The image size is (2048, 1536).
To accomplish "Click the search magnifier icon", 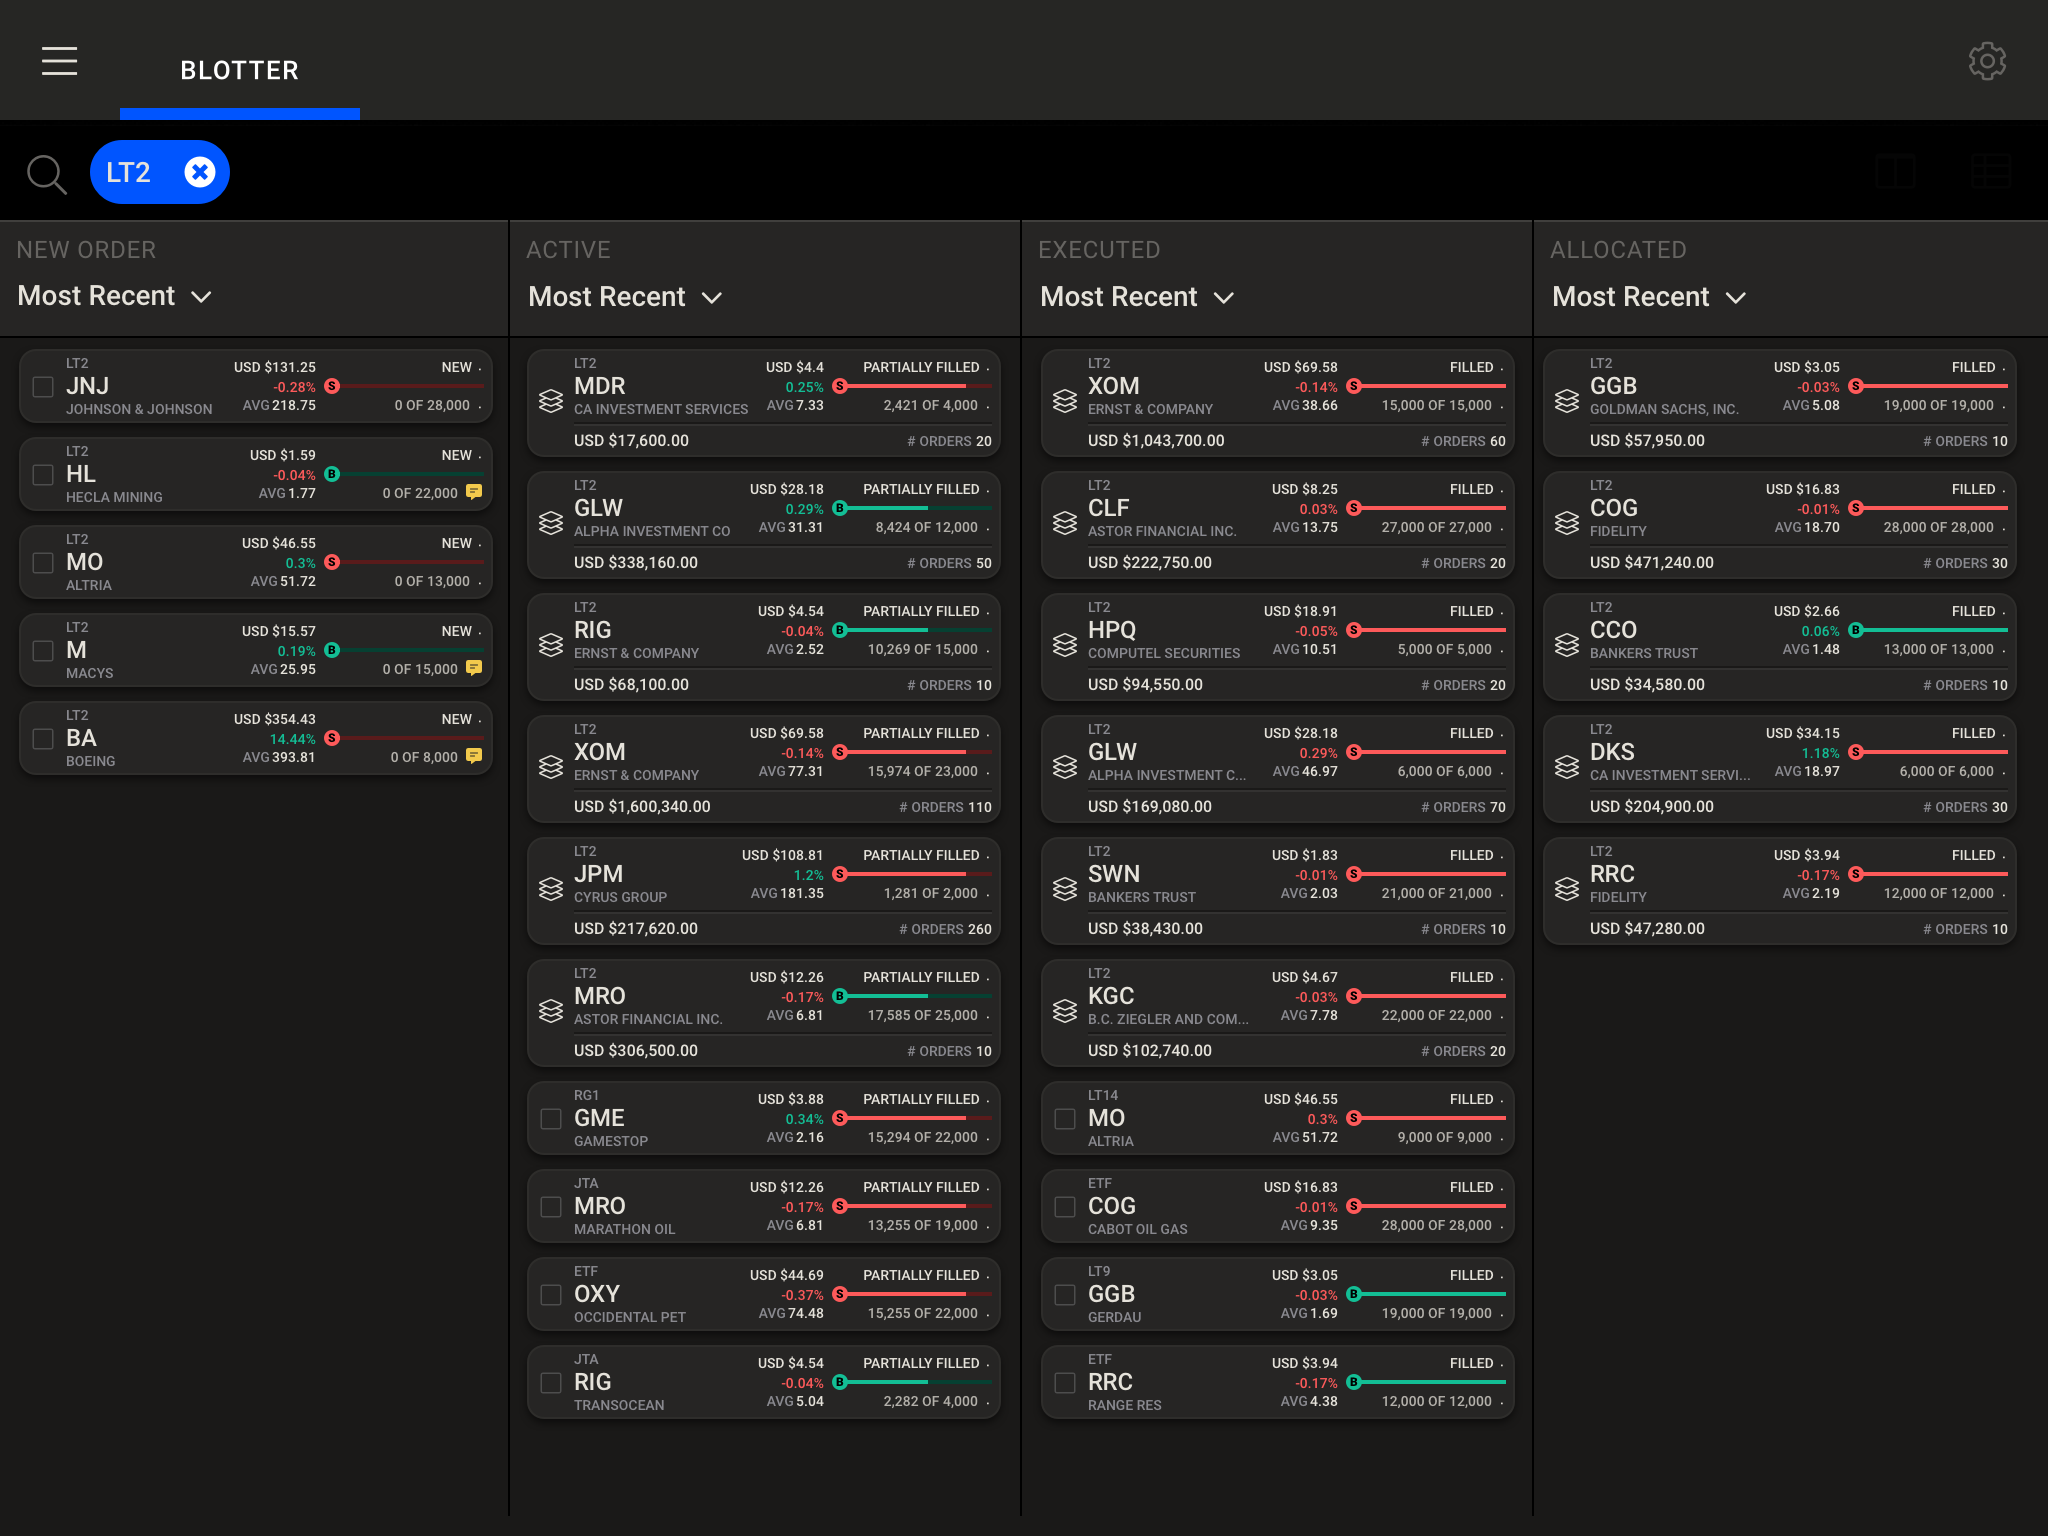I will (x=46, y=173).
